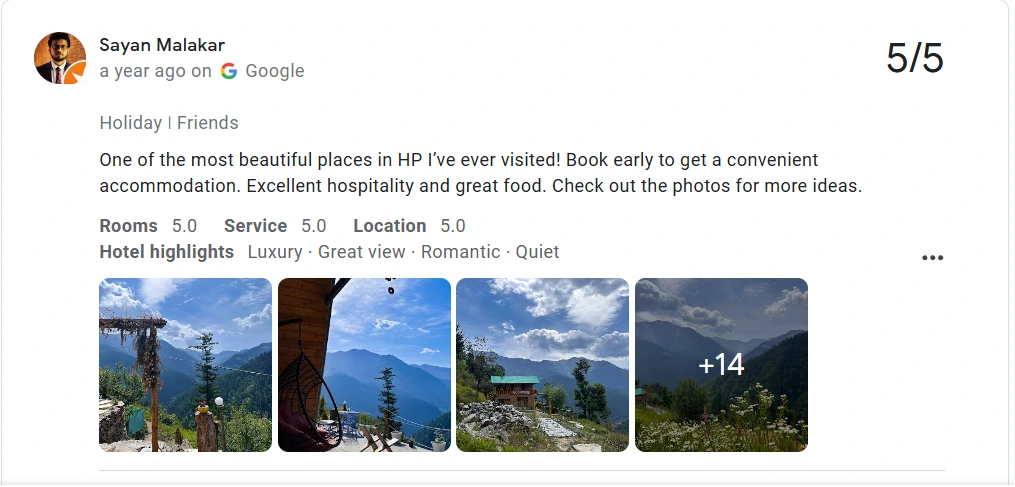The height and width of the screenshot is (487, 1015).
Task: Open the three-dot more options menu
Action: (932, 258)
